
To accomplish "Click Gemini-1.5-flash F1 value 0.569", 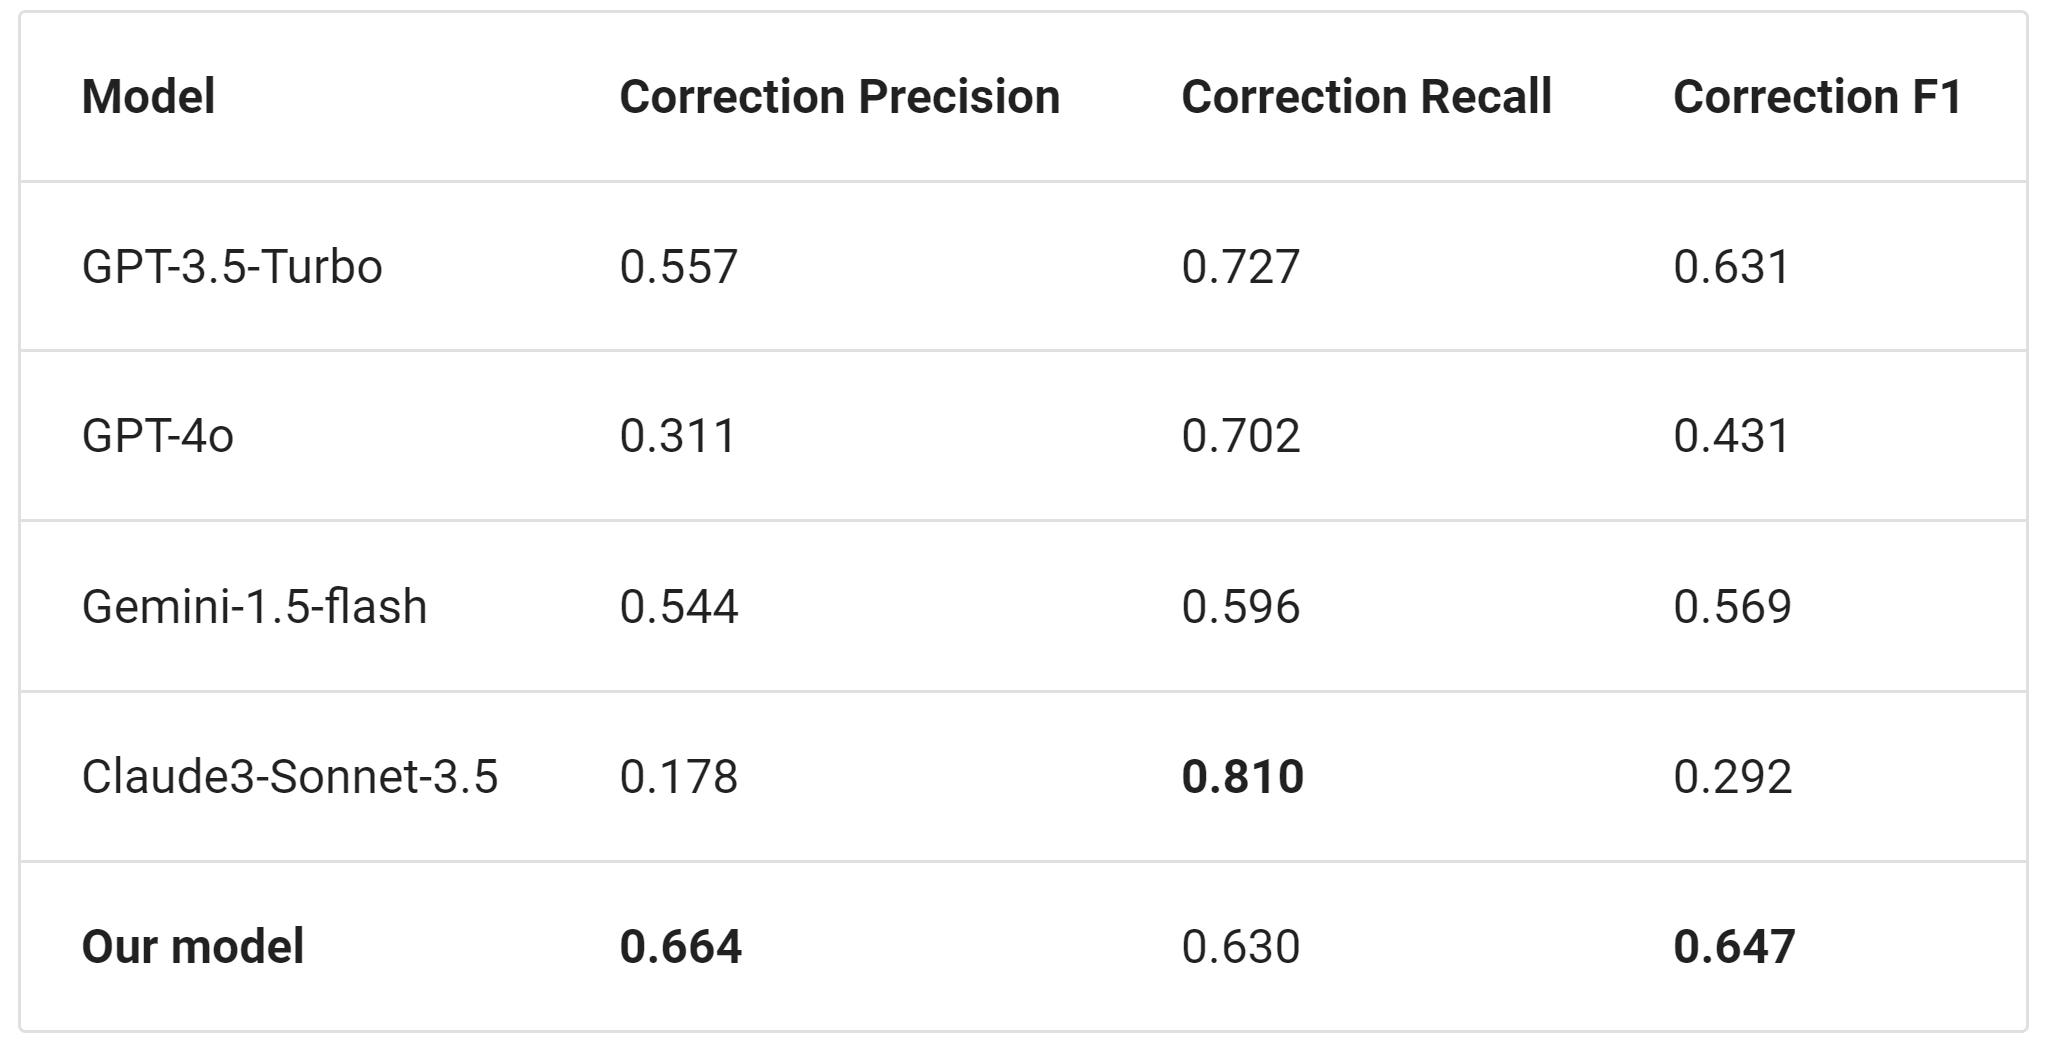I will (x=1732, y=607).
